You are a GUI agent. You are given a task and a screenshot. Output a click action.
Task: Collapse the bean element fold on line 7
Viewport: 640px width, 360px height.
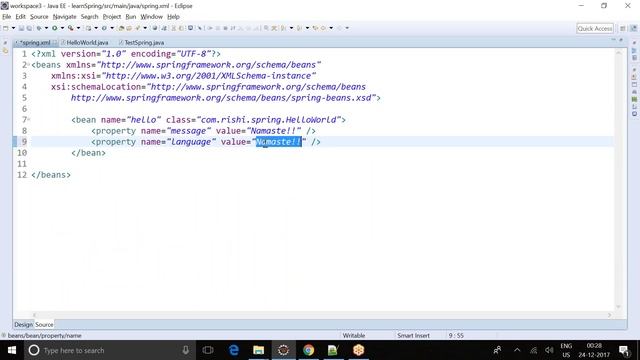[x=29, y=119]
